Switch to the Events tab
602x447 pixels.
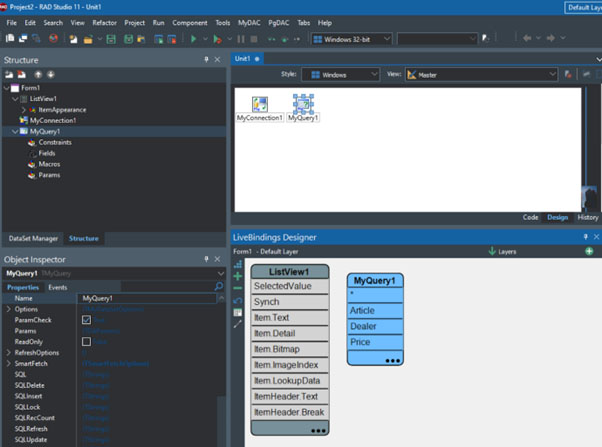[58, 287]
